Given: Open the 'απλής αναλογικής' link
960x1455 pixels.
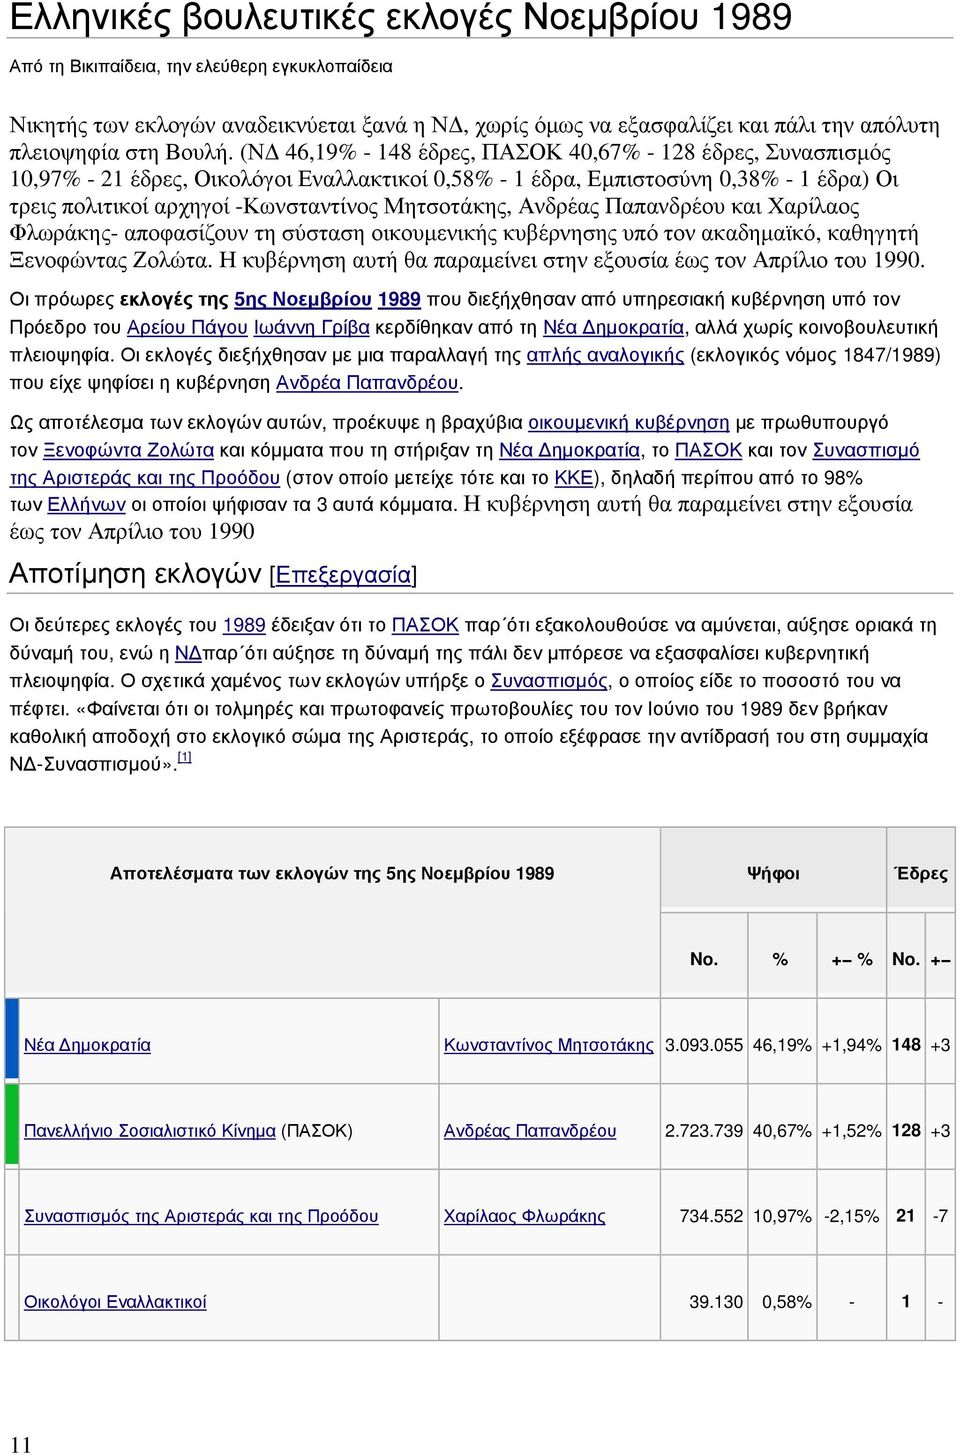Looking at the screenshot, I should point(605,355).
